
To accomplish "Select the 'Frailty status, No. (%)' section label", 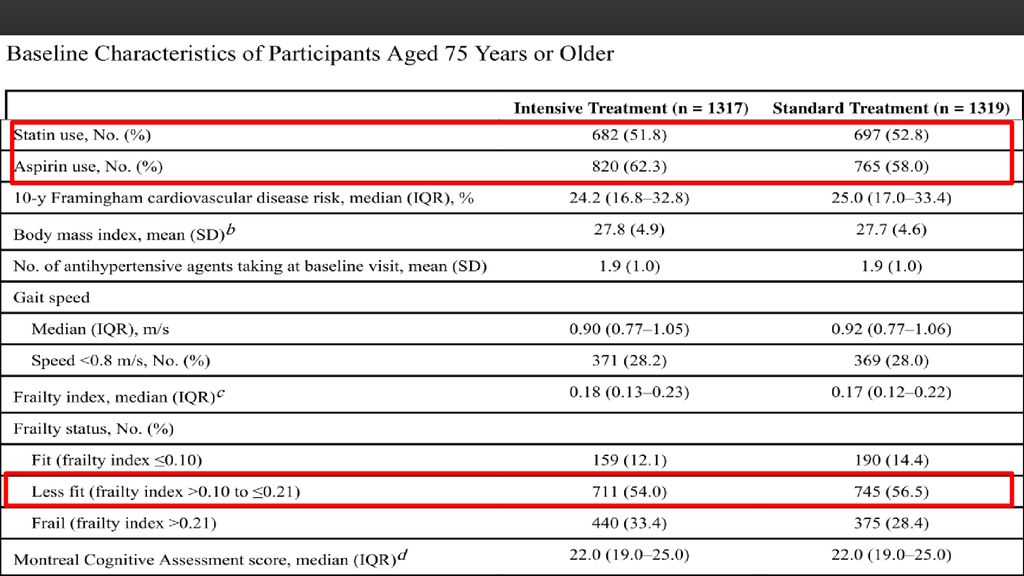I will coord(93,429).
